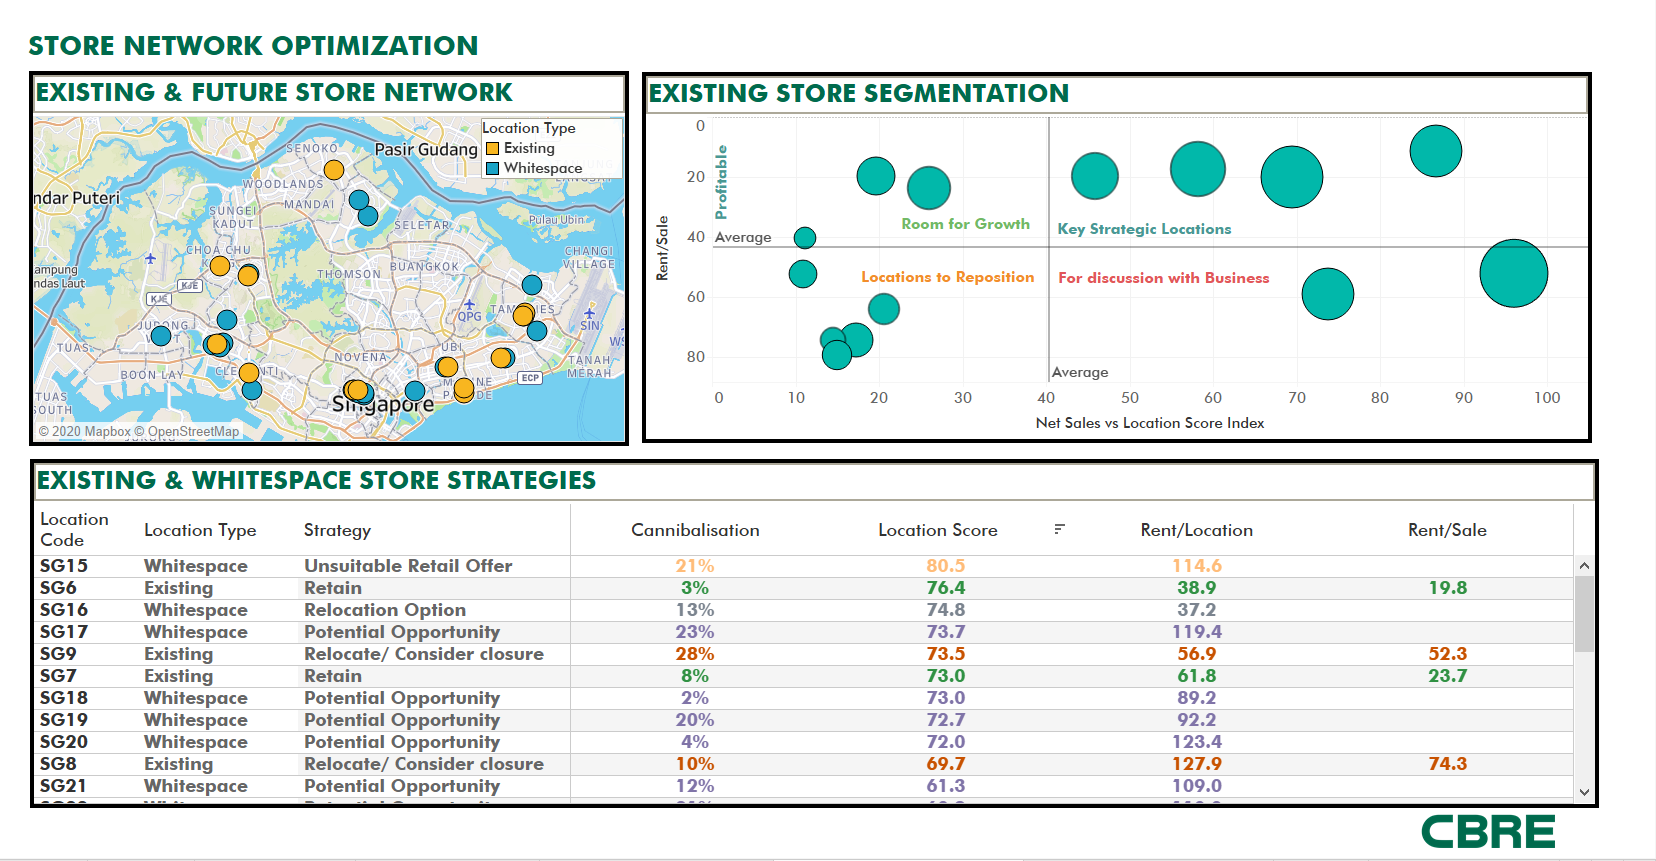Click table scrollbar up arrow
Screen dimensions: 1656x861
coord(1584,566)
